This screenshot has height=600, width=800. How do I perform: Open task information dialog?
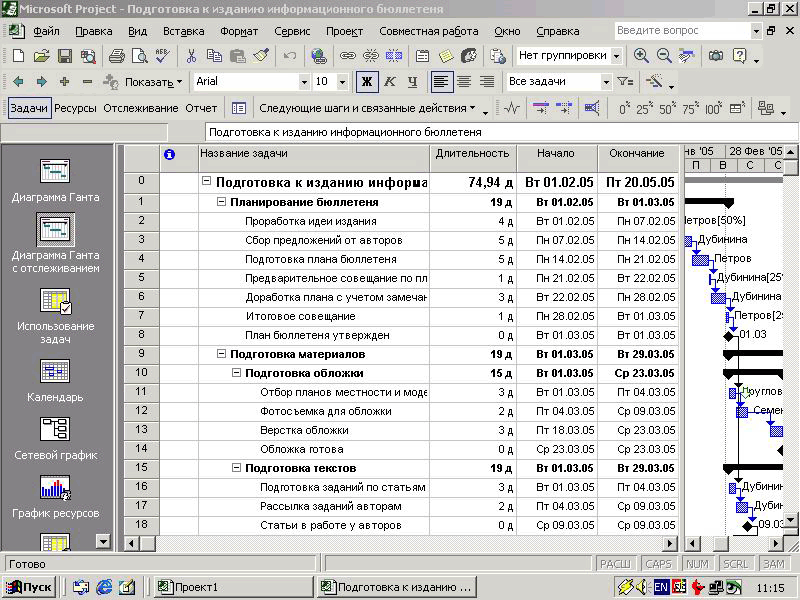point(422,55)
